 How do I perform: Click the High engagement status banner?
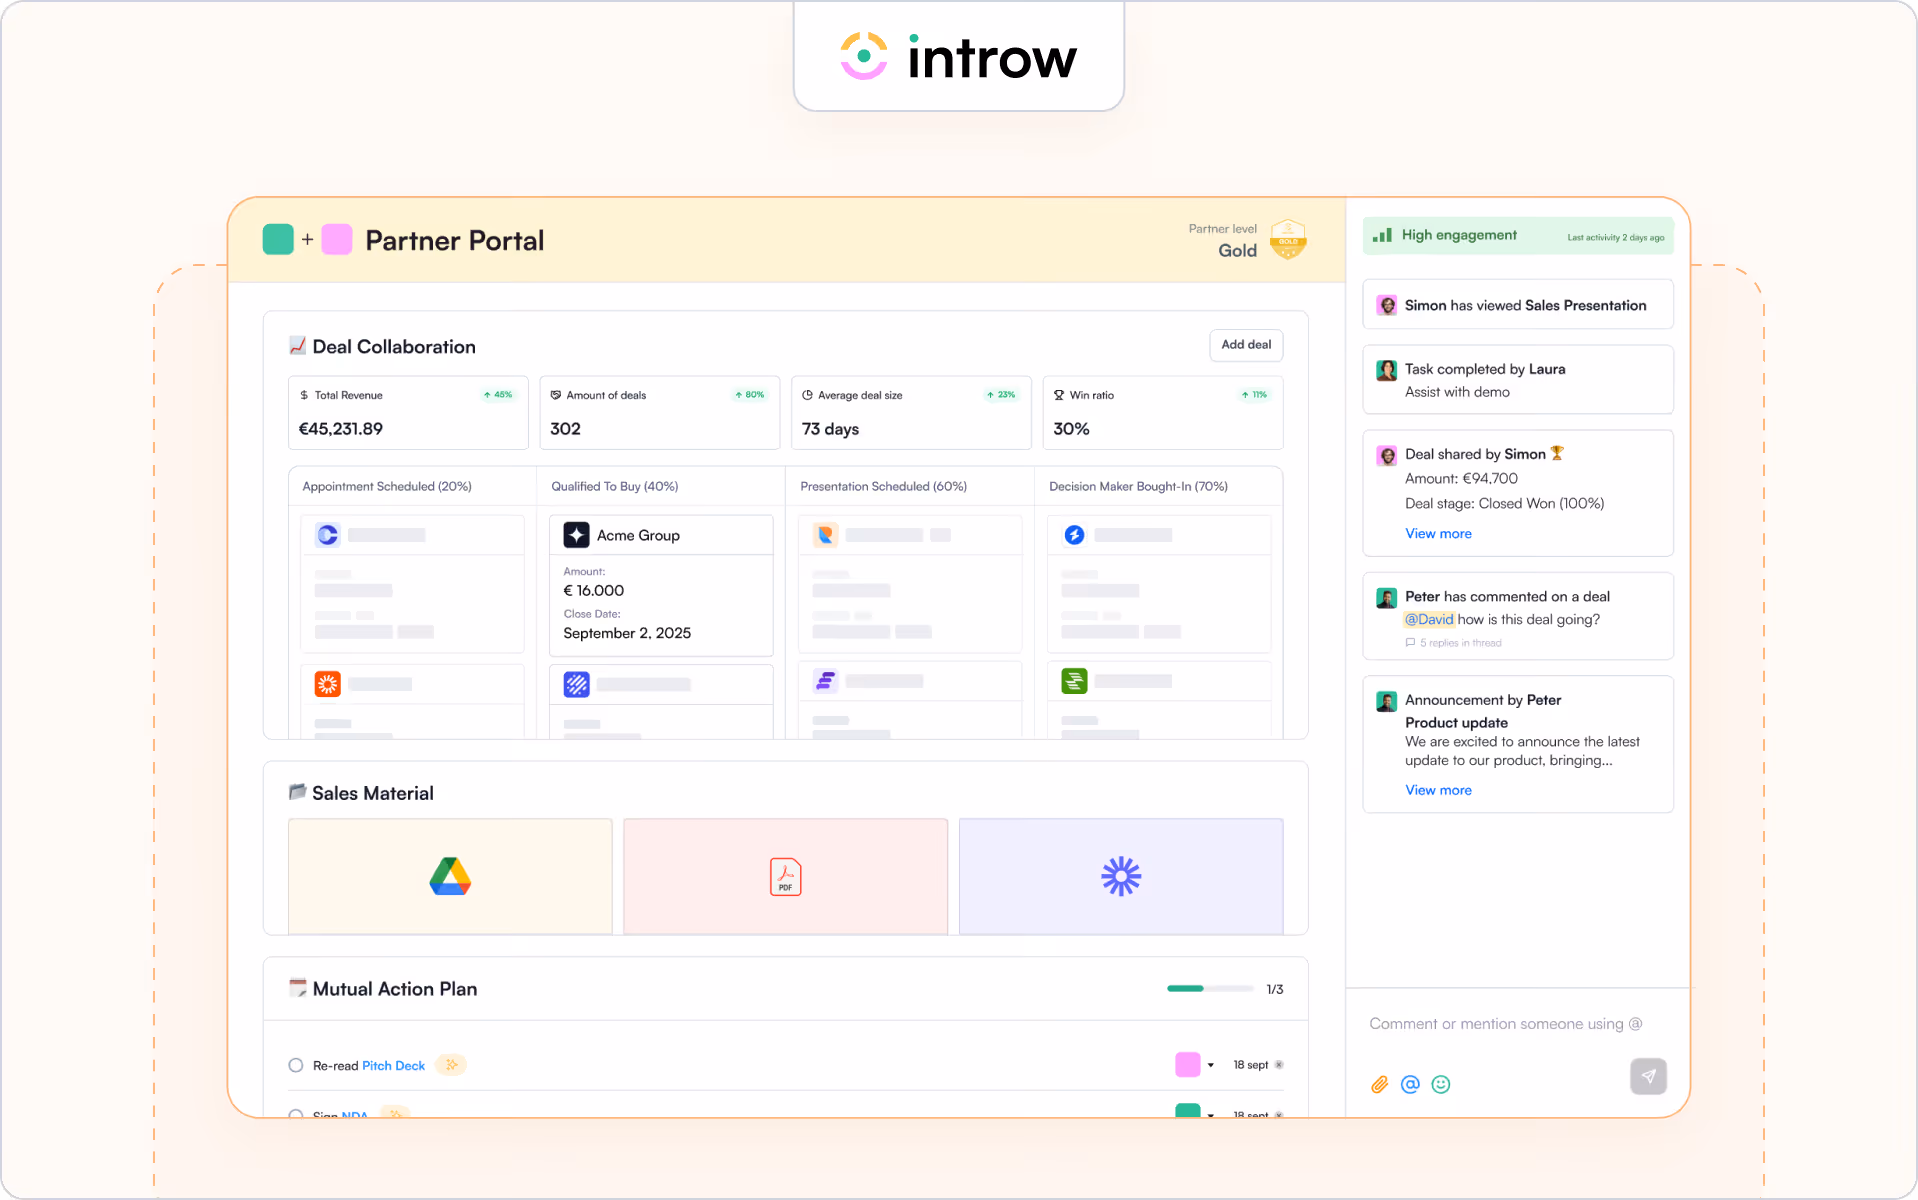point(1518,236)
